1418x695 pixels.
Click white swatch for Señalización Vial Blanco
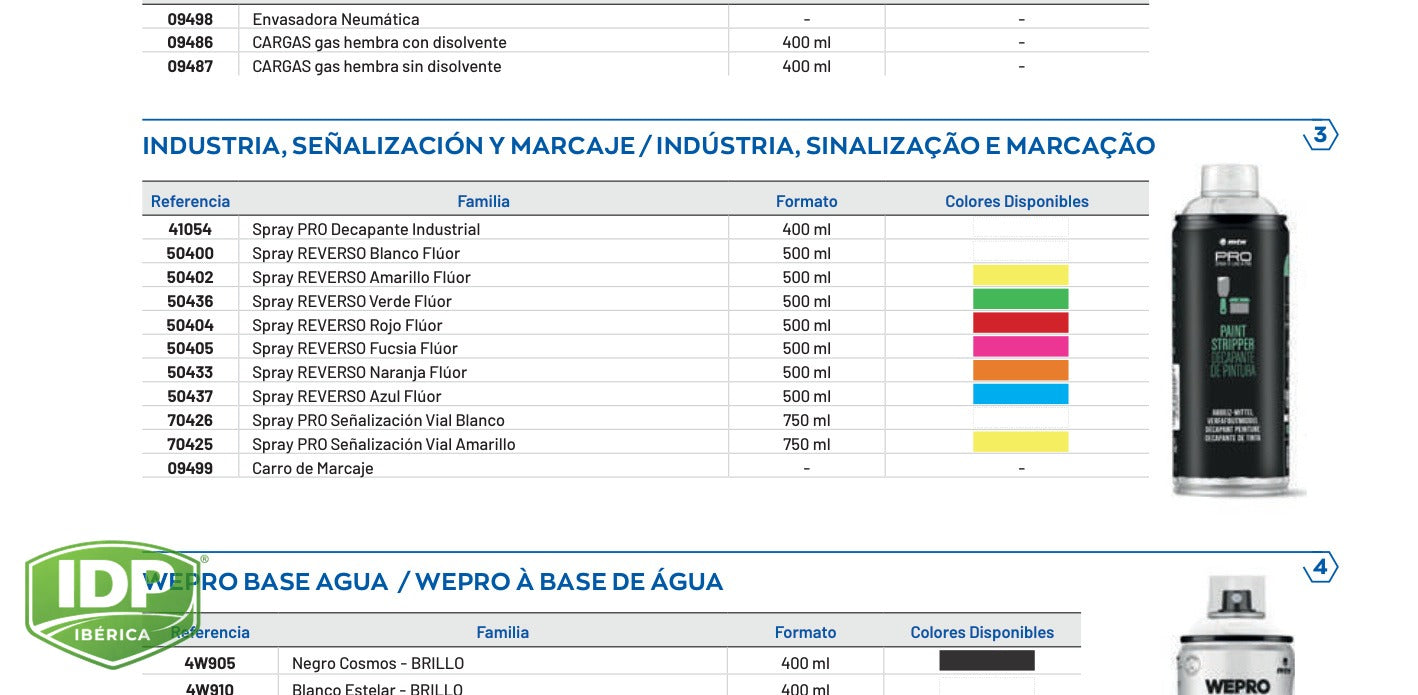pyautogui.click(x=1020, y=419)
